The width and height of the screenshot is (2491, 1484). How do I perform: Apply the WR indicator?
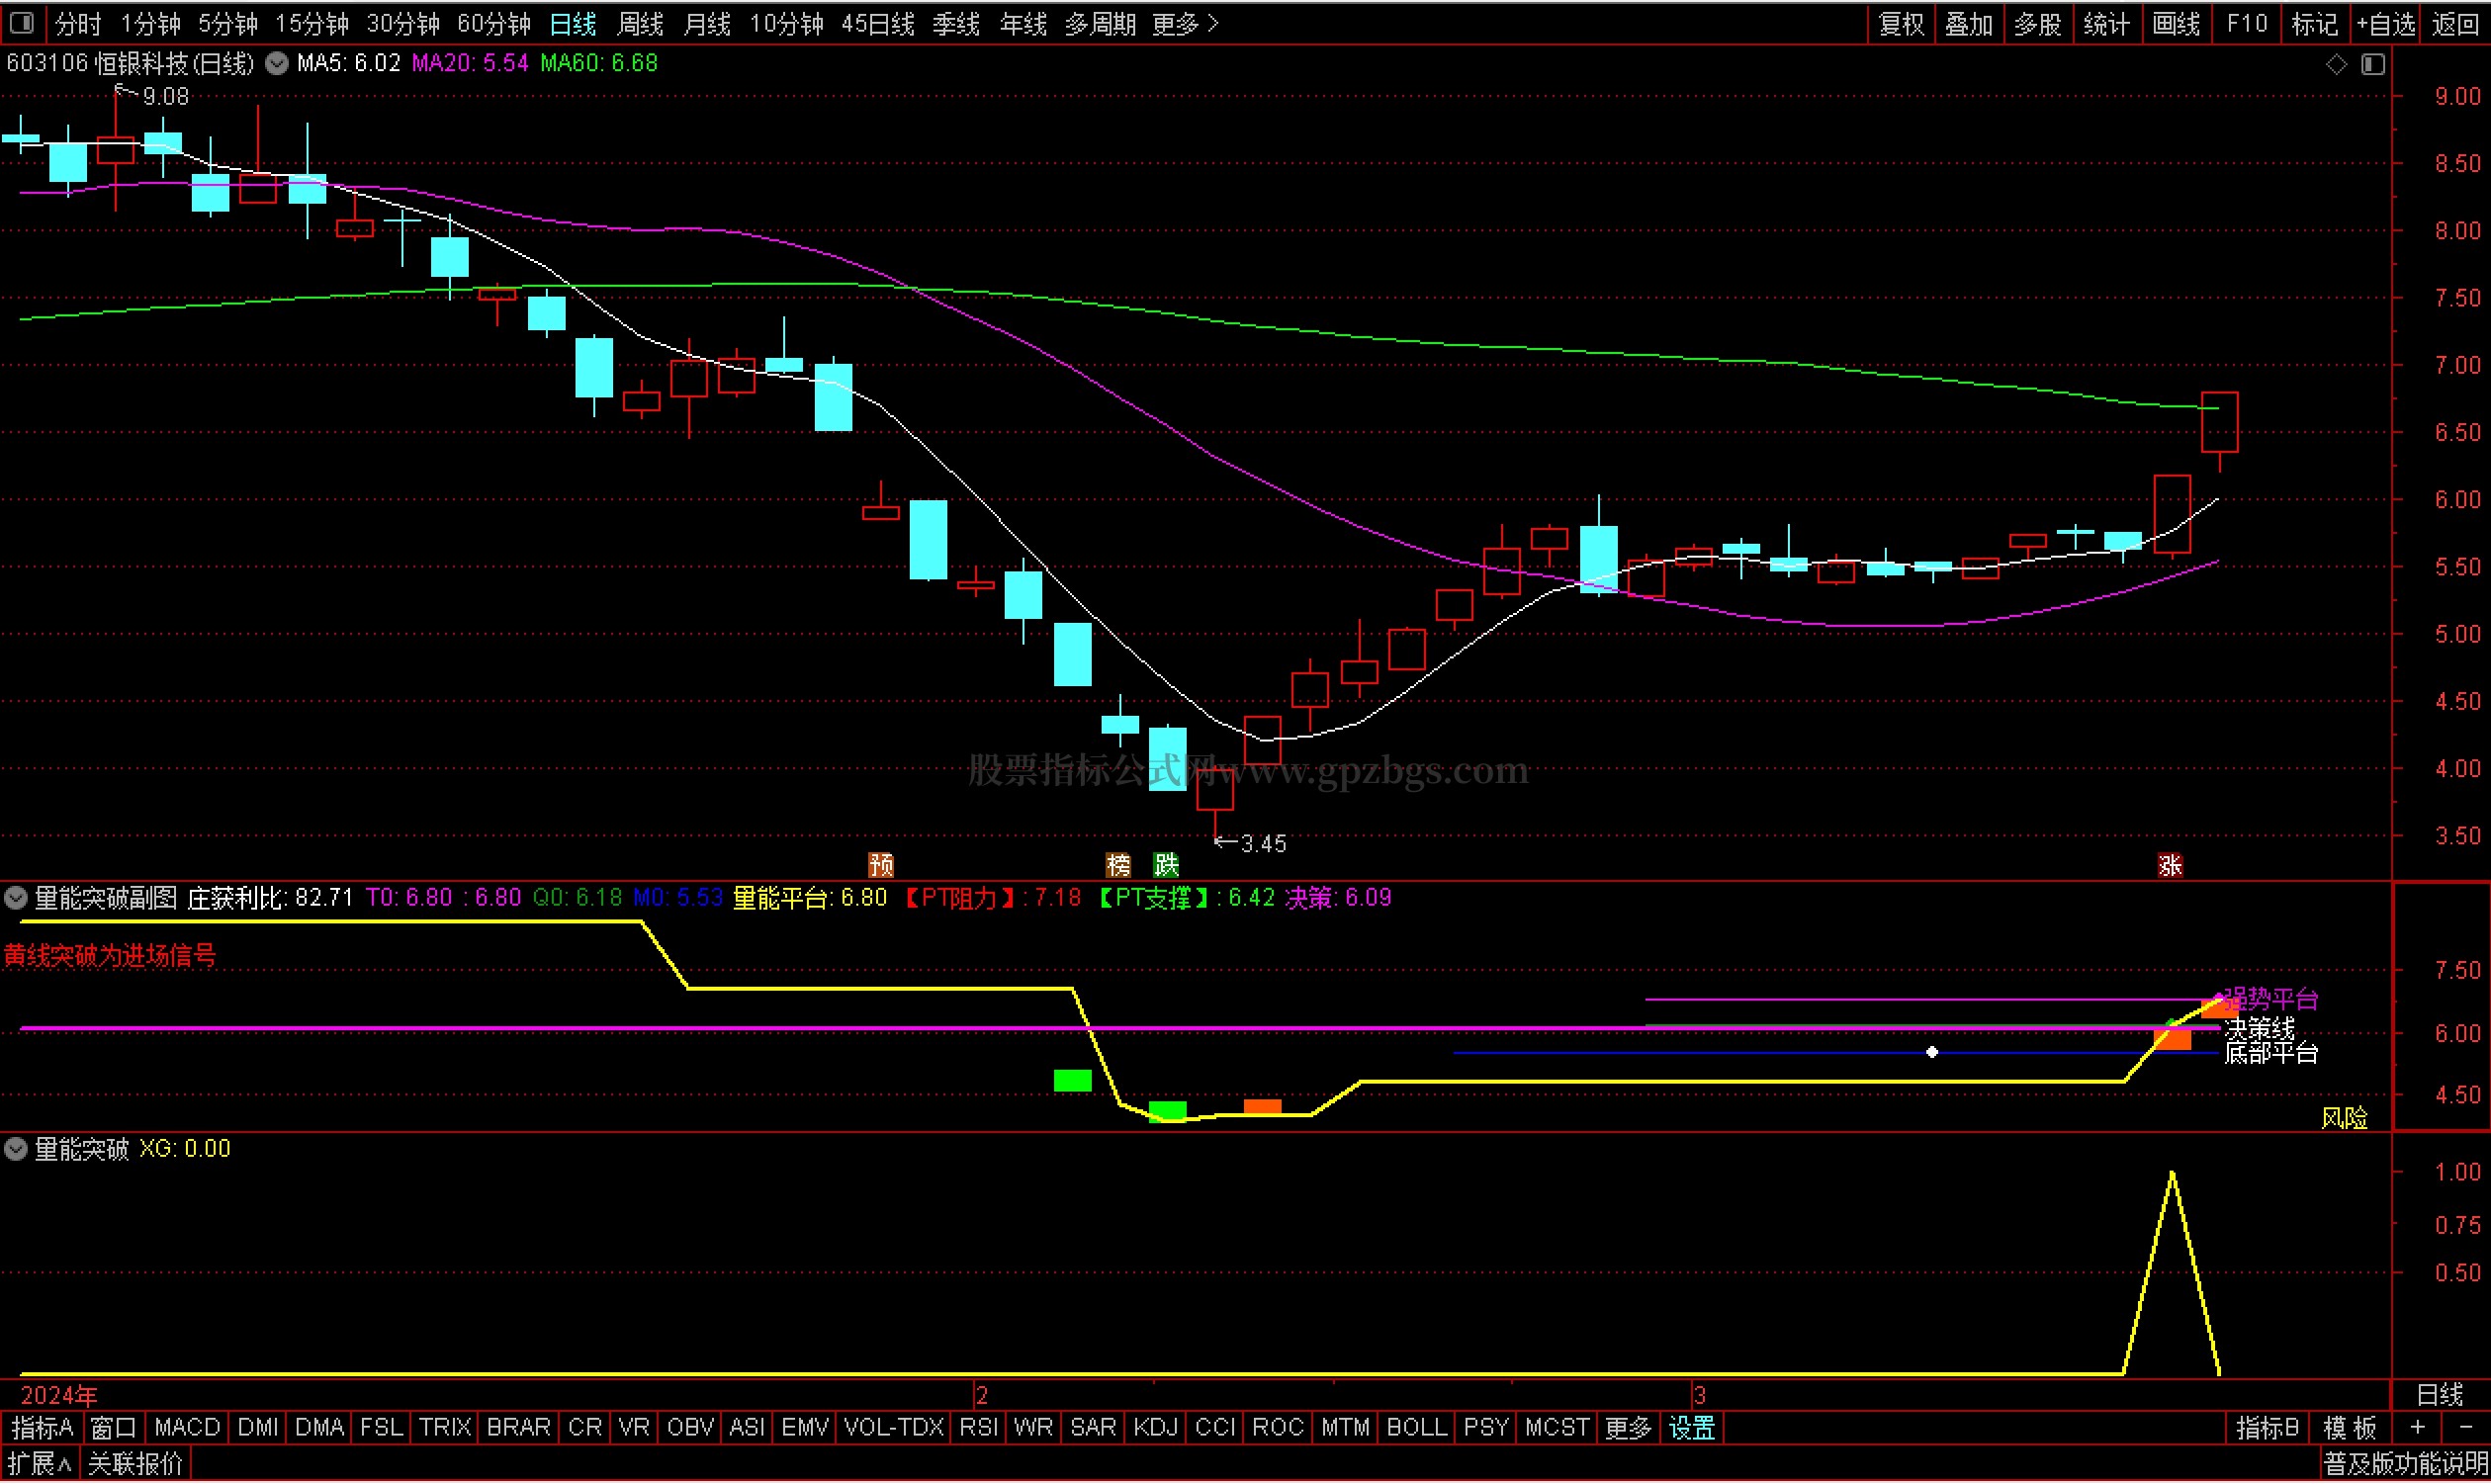(1033, 1429)
